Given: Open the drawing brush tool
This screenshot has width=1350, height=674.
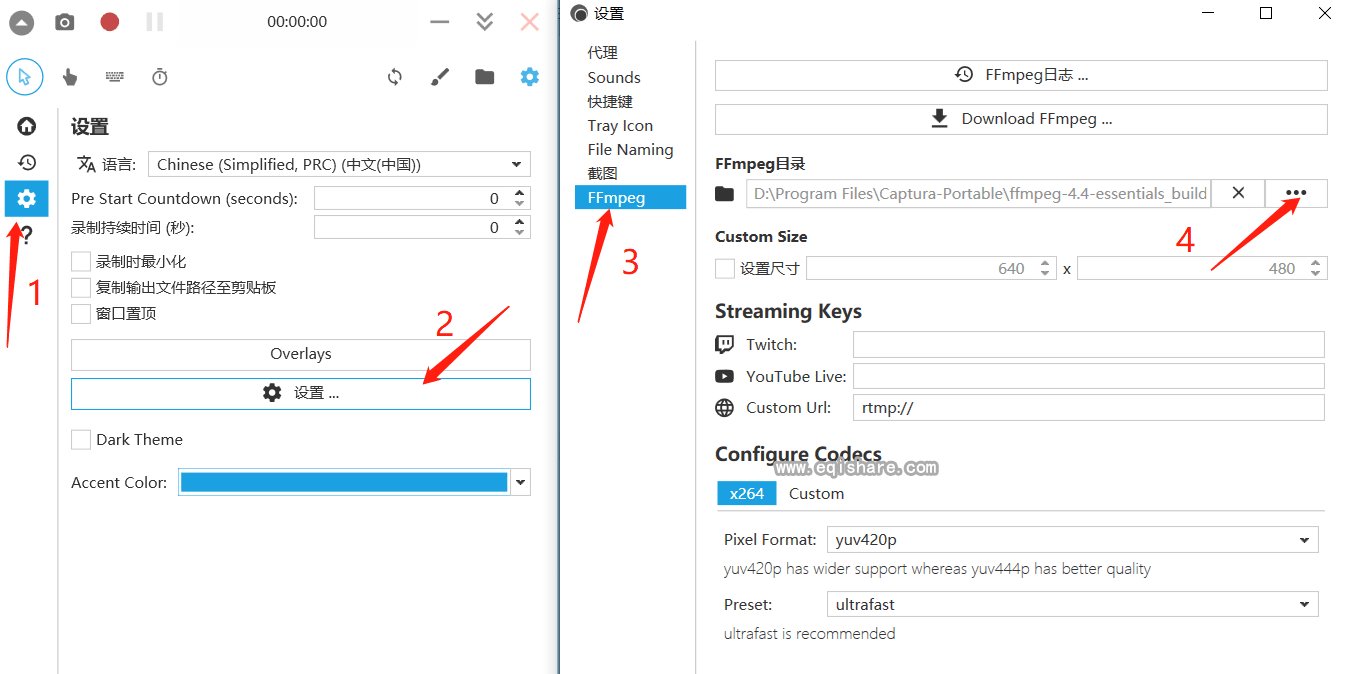Looking at the screenshot, I should (440, 77).
